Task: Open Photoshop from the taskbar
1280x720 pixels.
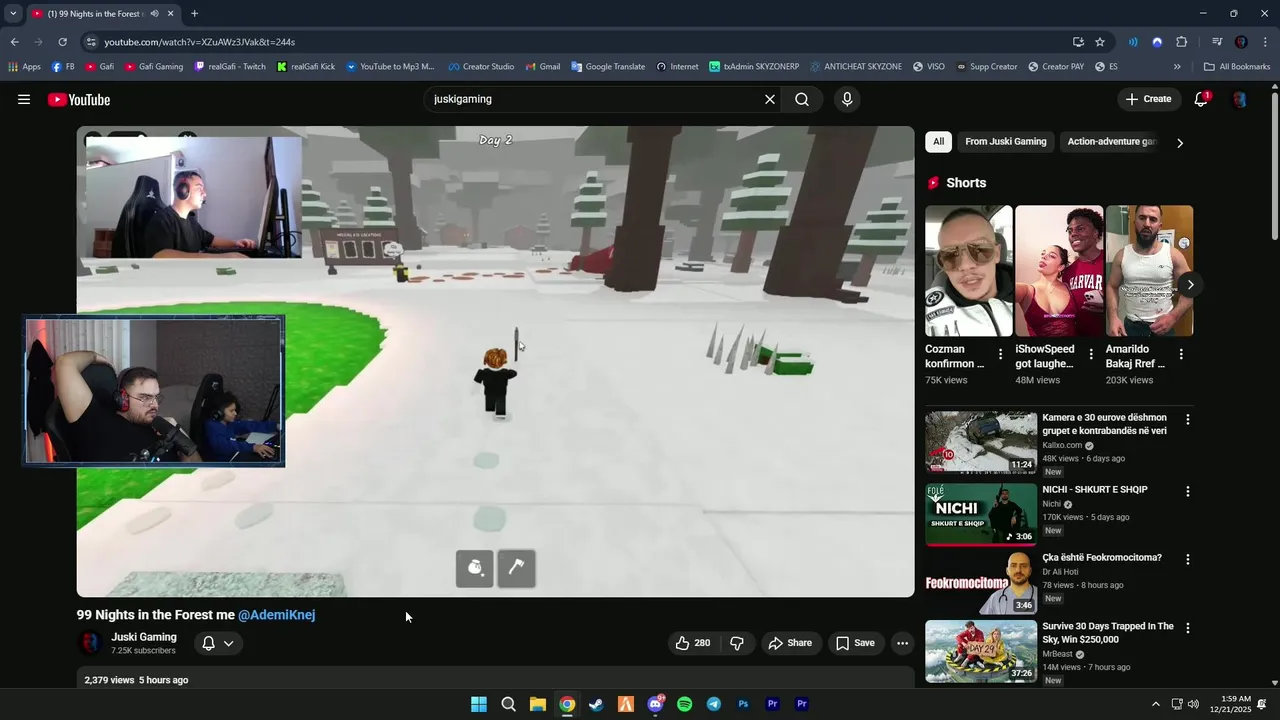Action: point(743,704)
